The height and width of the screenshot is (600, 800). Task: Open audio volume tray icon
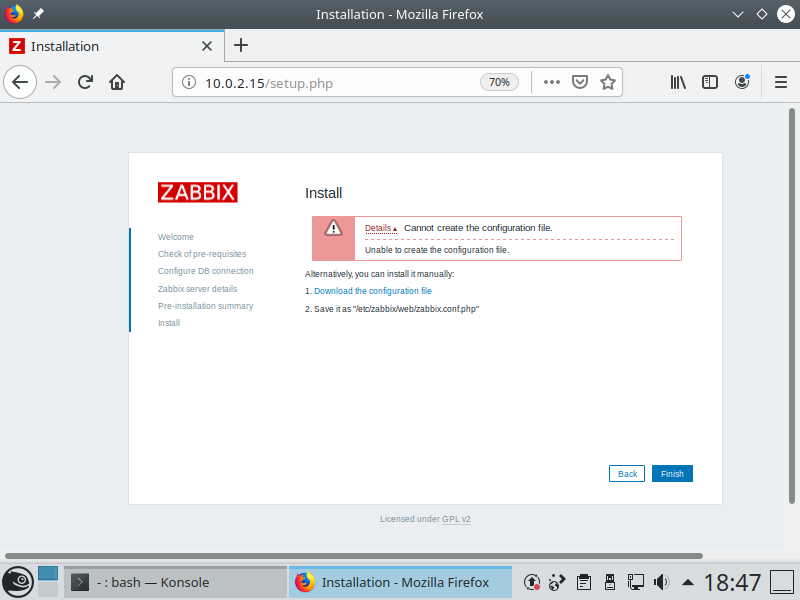click(x=661, y=582)
